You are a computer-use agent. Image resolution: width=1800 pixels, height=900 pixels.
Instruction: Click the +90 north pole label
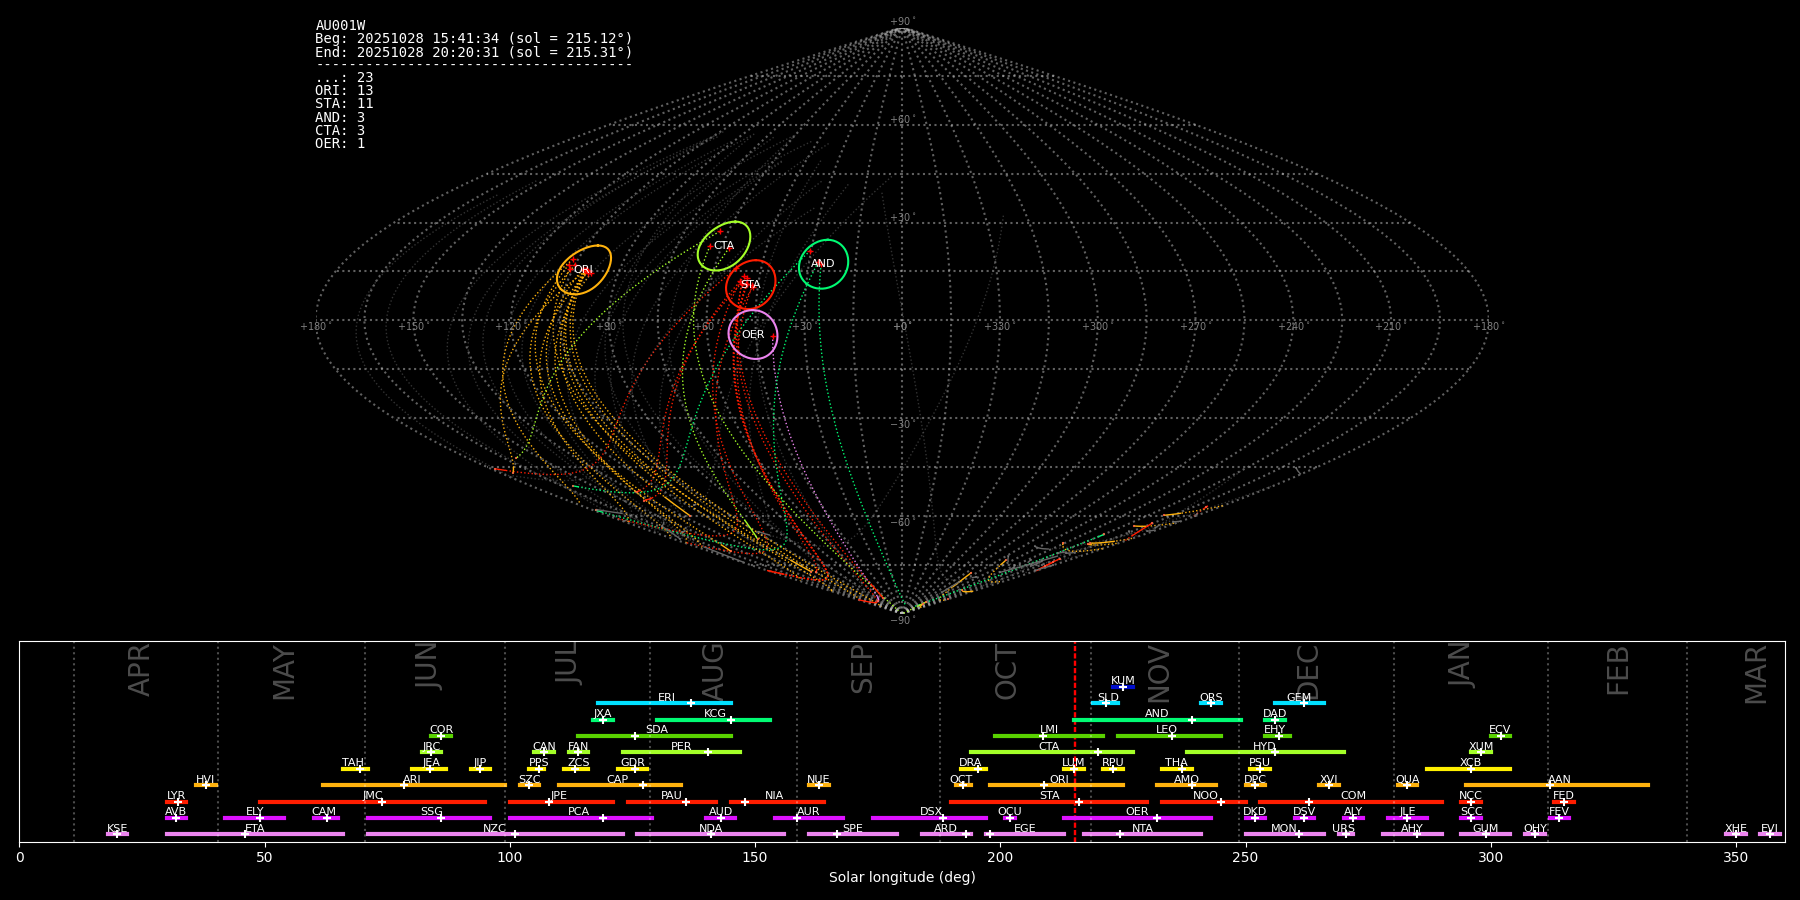pyautogui.click(x=901, y=22)
